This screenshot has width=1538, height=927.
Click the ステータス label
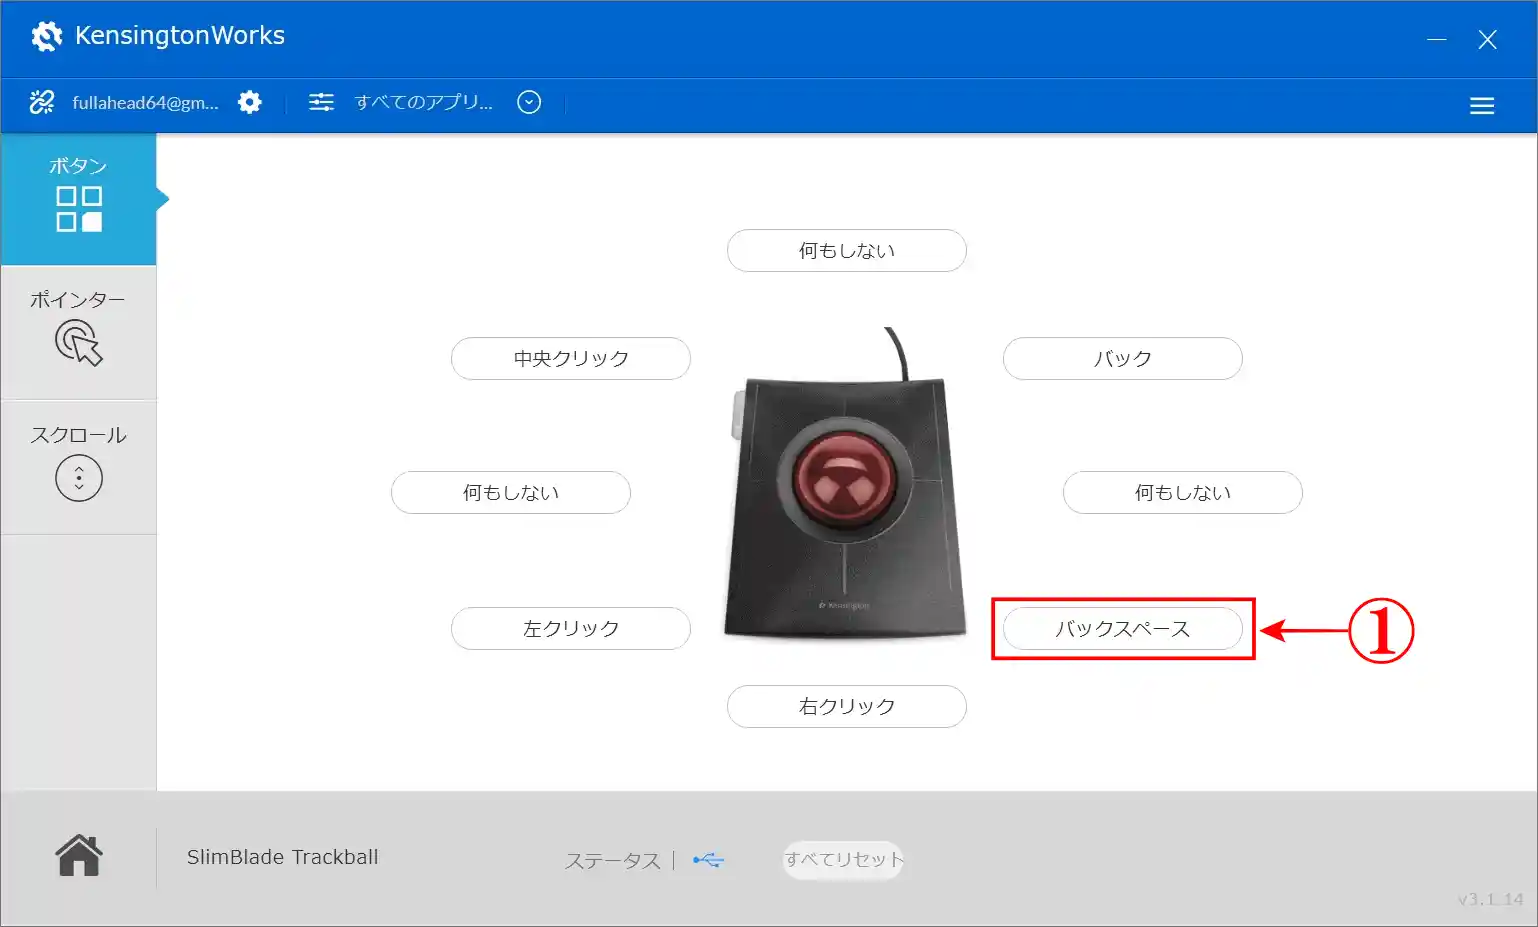tap(613, 861)
